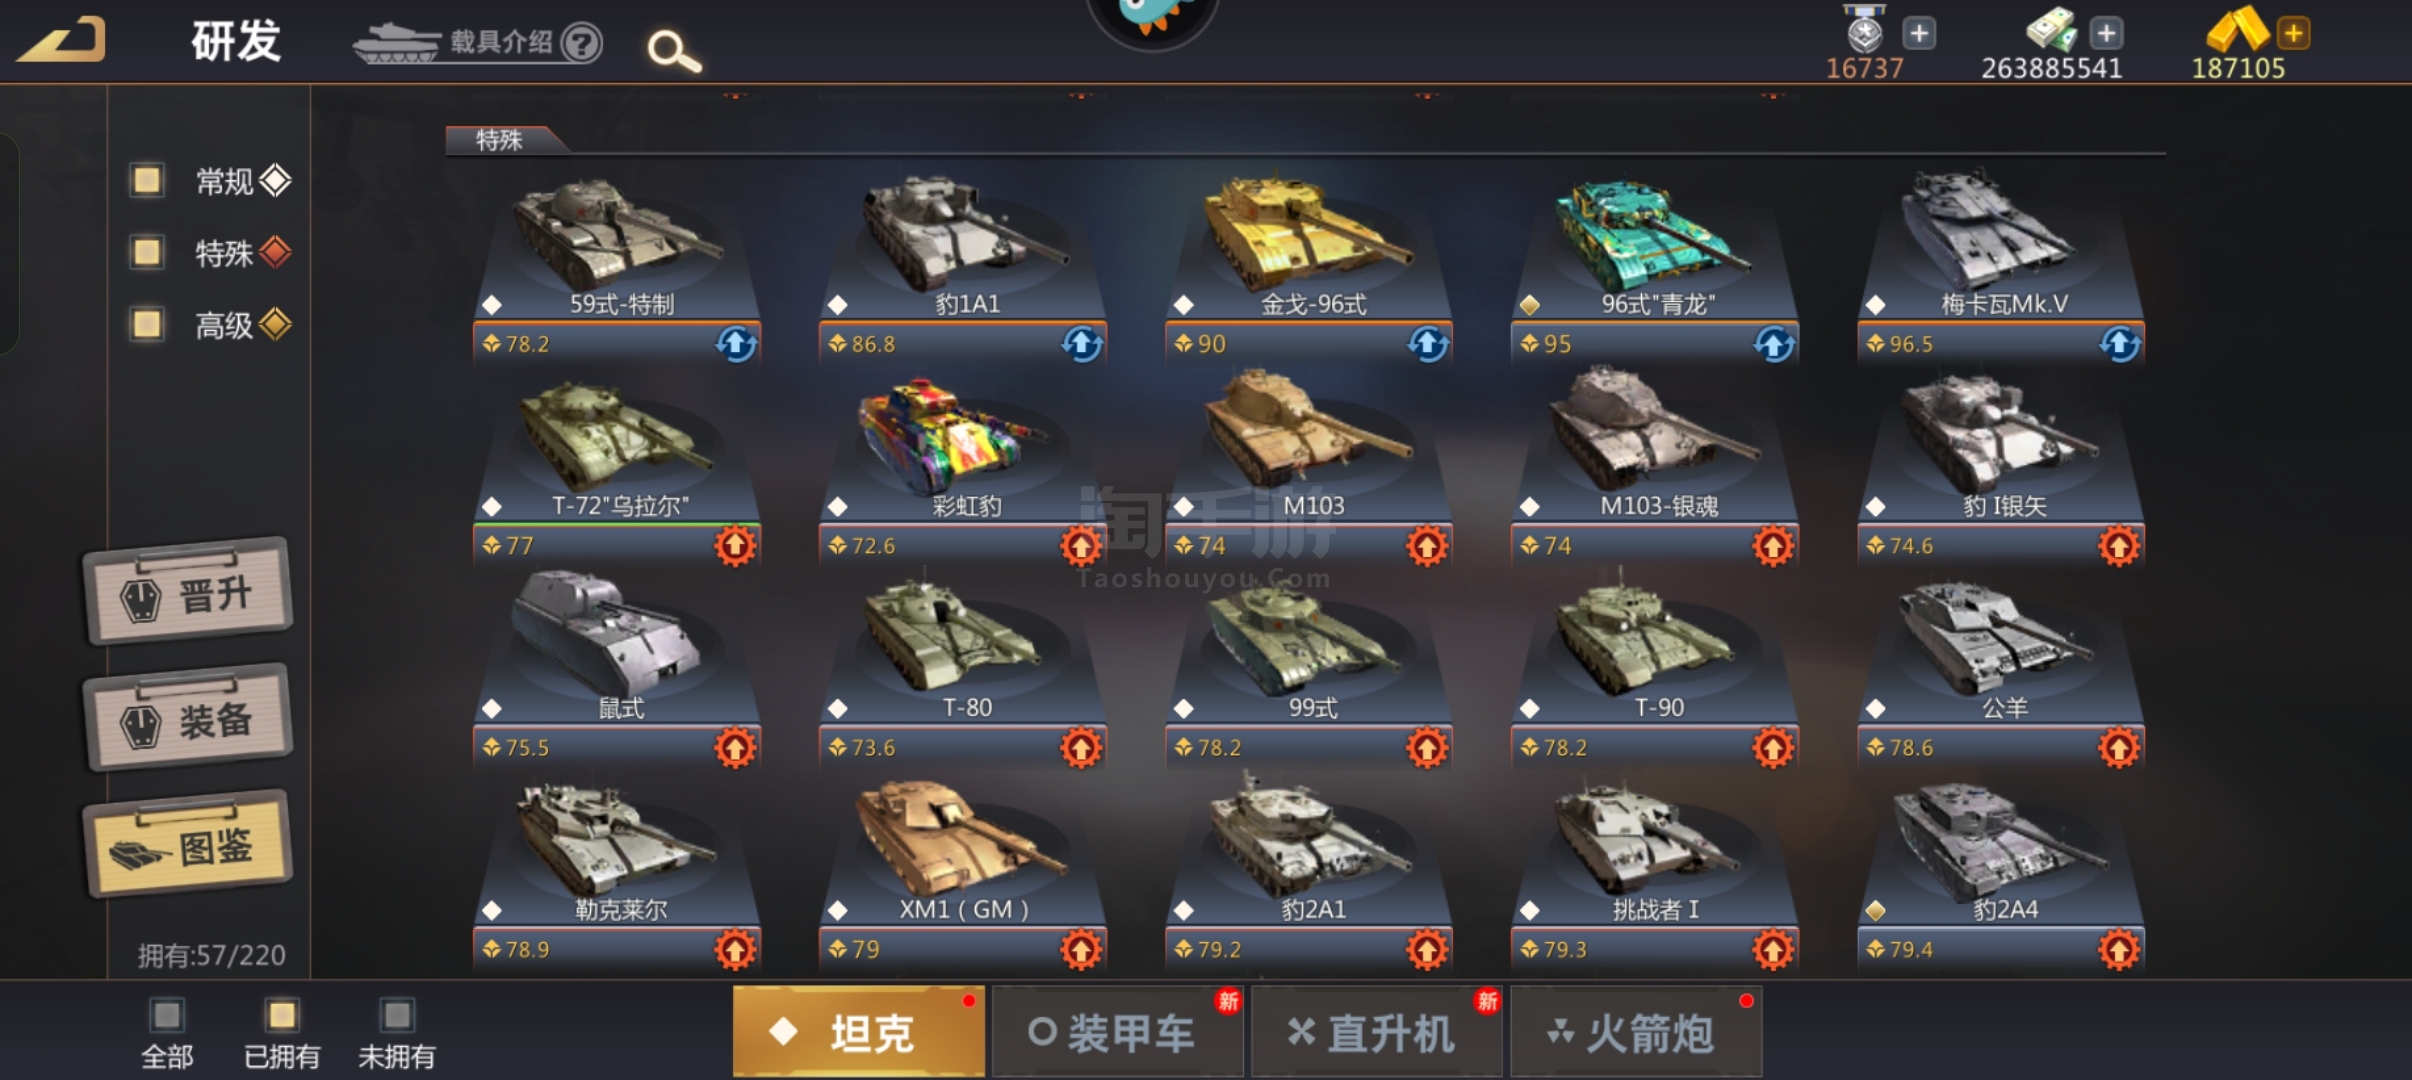This screenshot has height=1080, width=2412.
Task: Click blue upgrade arrow on 59式-特制
Action: pos(736,344)
